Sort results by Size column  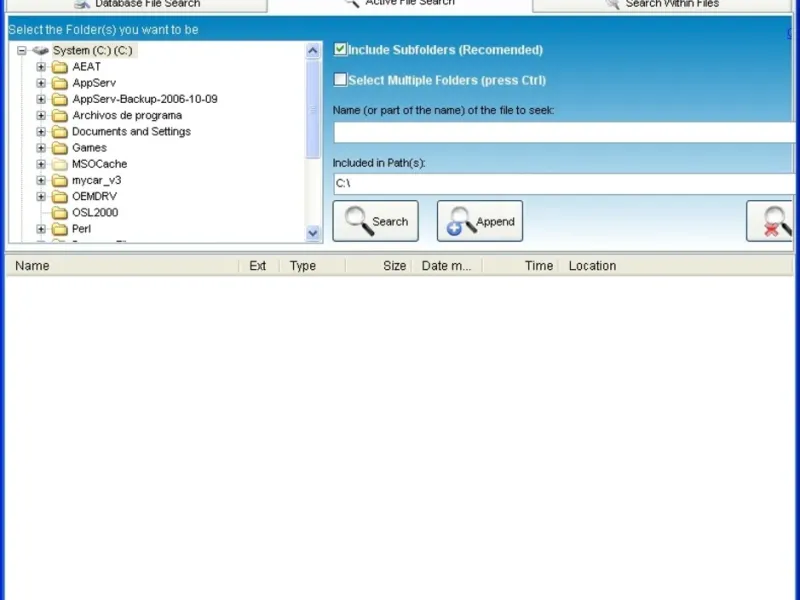click(x=379, y=266)
